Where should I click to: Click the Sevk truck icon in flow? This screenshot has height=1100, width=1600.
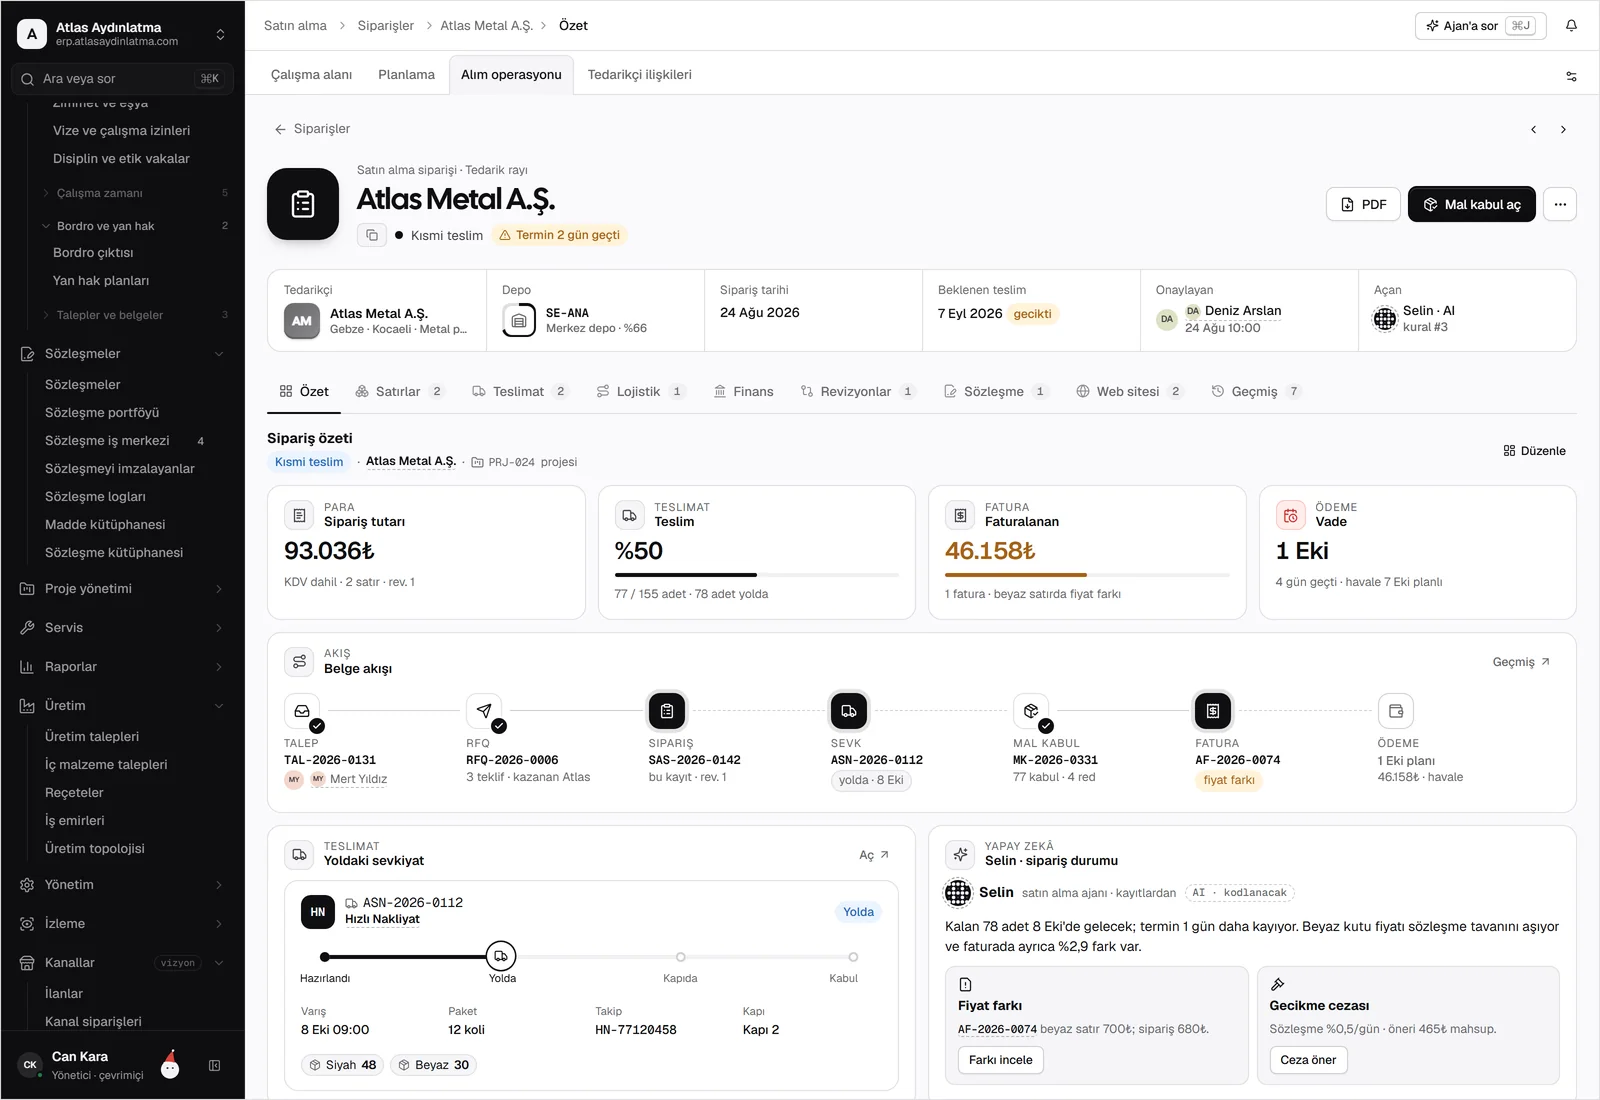(x=849, y=711)
